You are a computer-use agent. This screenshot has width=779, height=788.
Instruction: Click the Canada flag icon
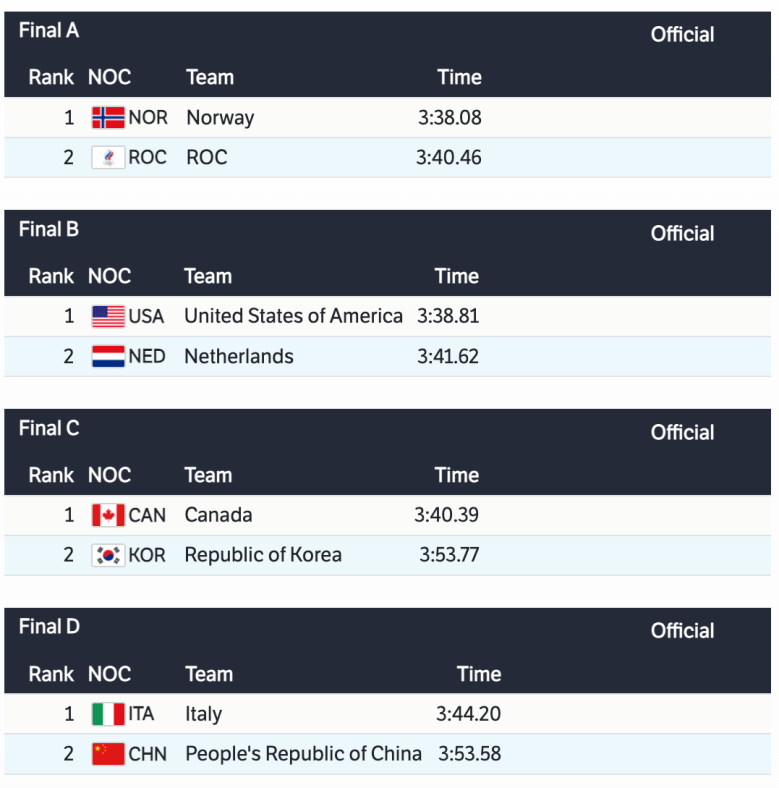point(108,516)
